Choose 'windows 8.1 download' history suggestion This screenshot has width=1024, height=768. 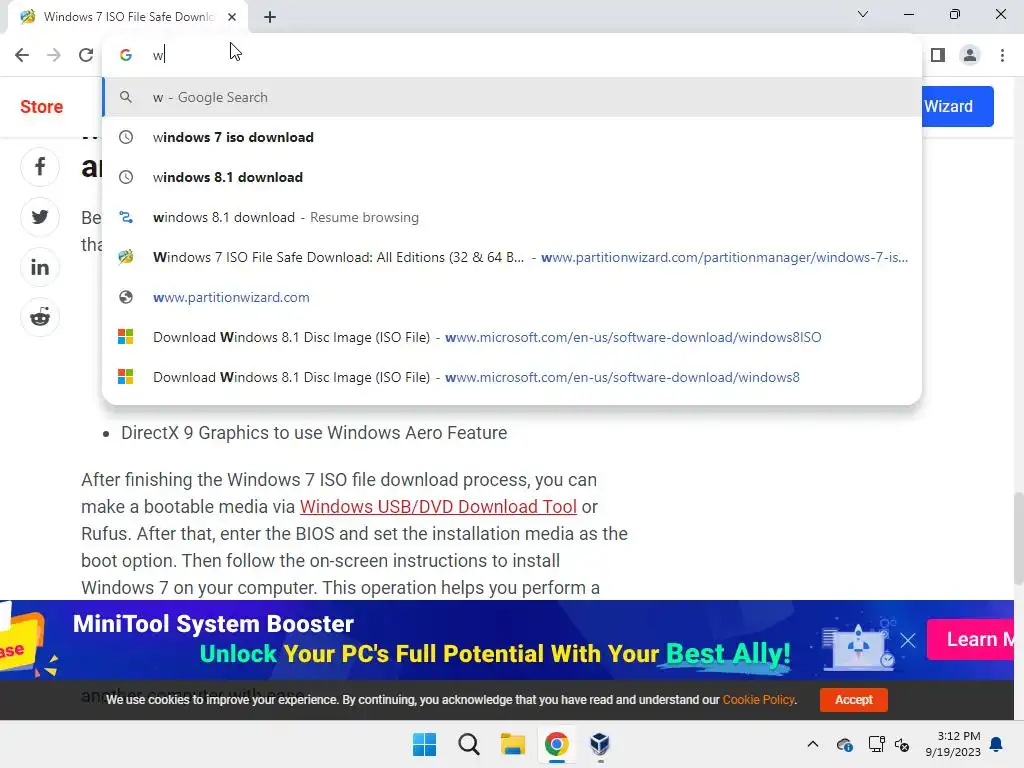pos(512,177)
